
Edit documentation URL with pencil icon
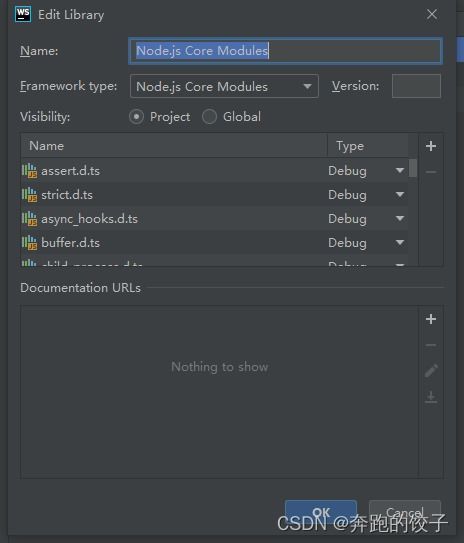tap(431, 371)
